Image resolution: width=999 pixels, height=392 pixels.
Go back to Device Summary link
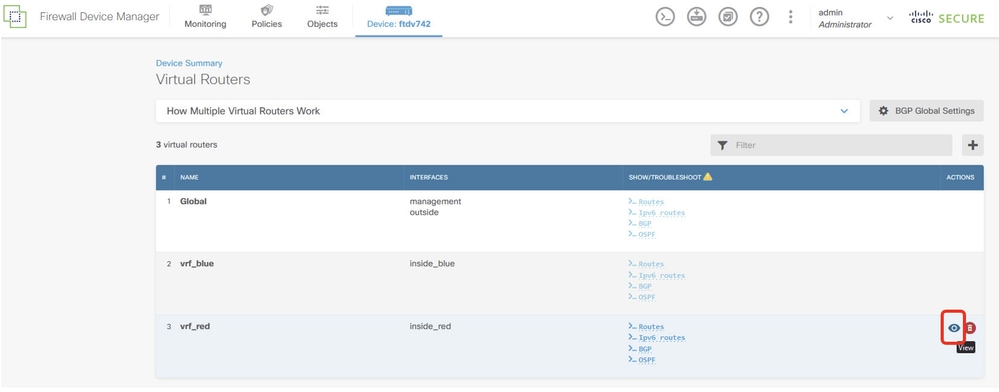coord(189,63)
